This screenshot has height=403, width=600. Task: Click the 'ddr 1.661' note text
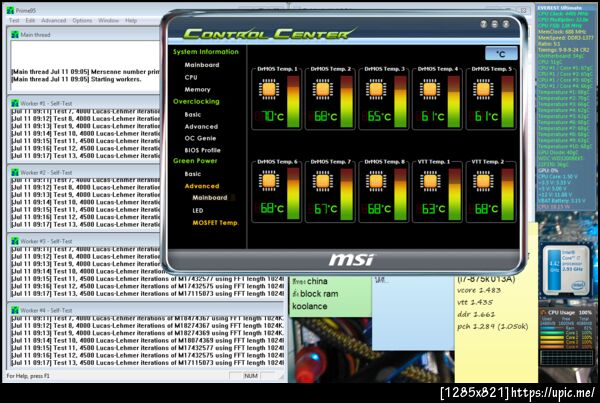pos(476,315)
